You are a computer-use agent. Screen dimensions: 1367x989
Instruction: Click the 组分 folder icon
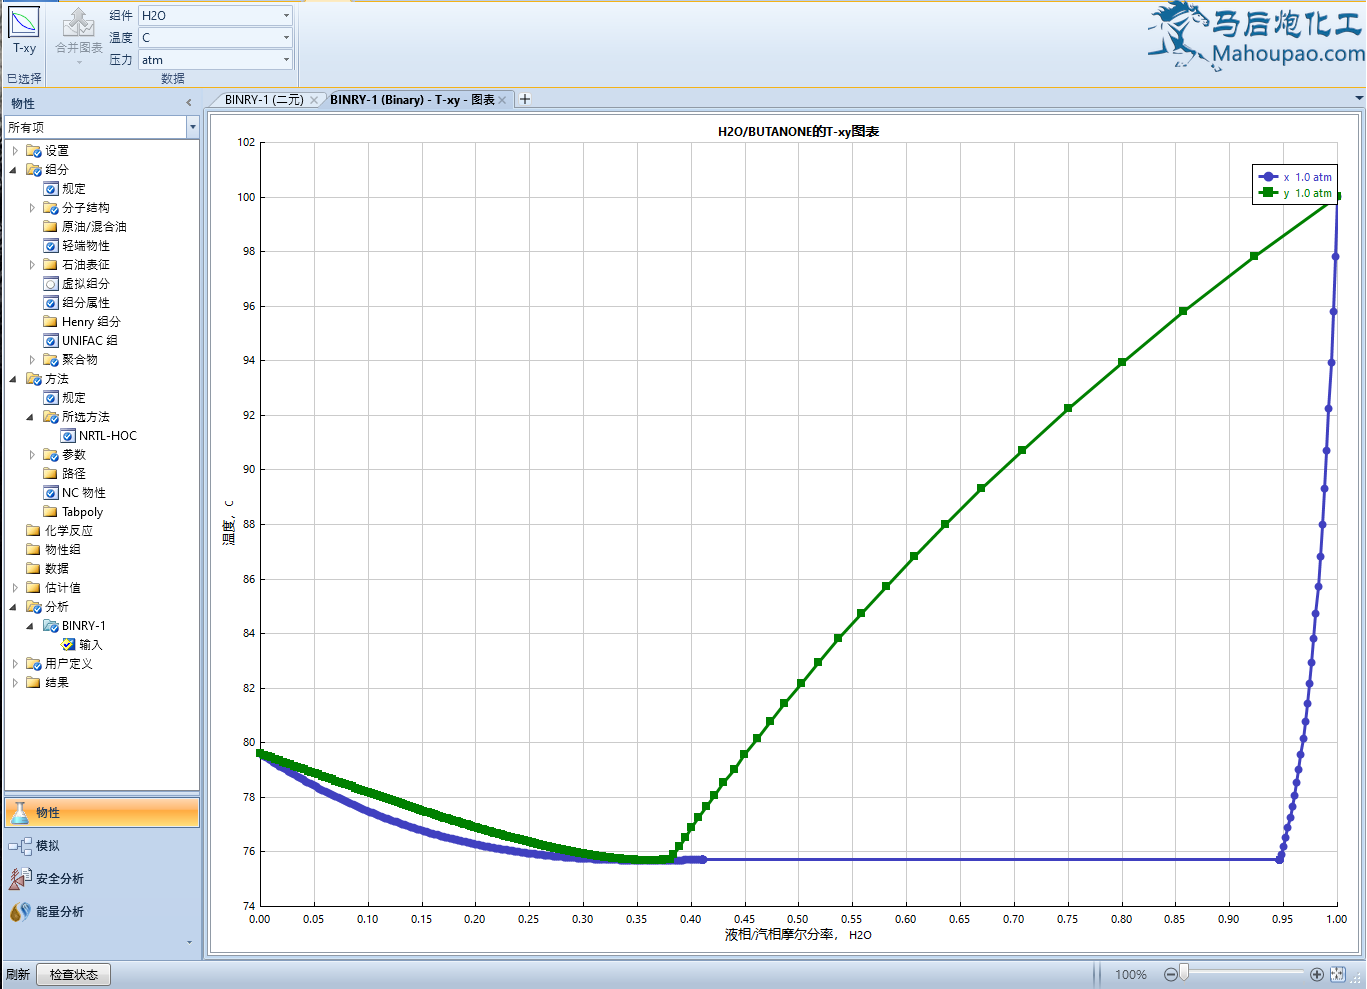34,170
